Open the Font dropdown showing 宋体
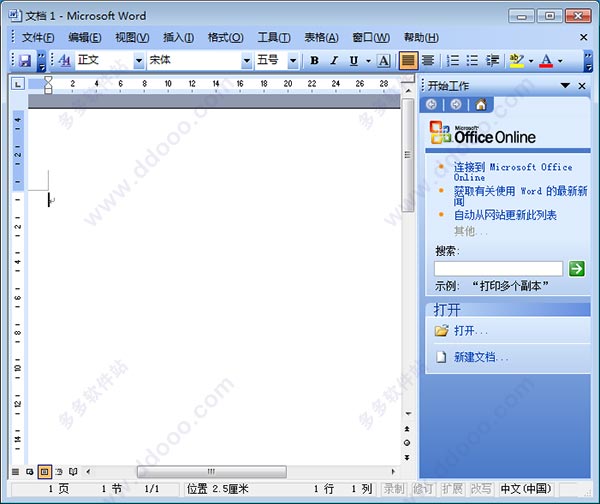The image size is (600, 504). click(247, 60)
